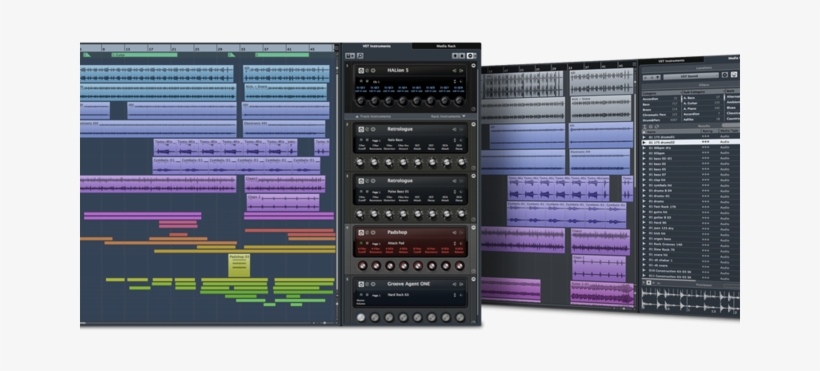Open the VST rack settings icon
The height and width of the screenshot is (371, 820).
[470, 56]
